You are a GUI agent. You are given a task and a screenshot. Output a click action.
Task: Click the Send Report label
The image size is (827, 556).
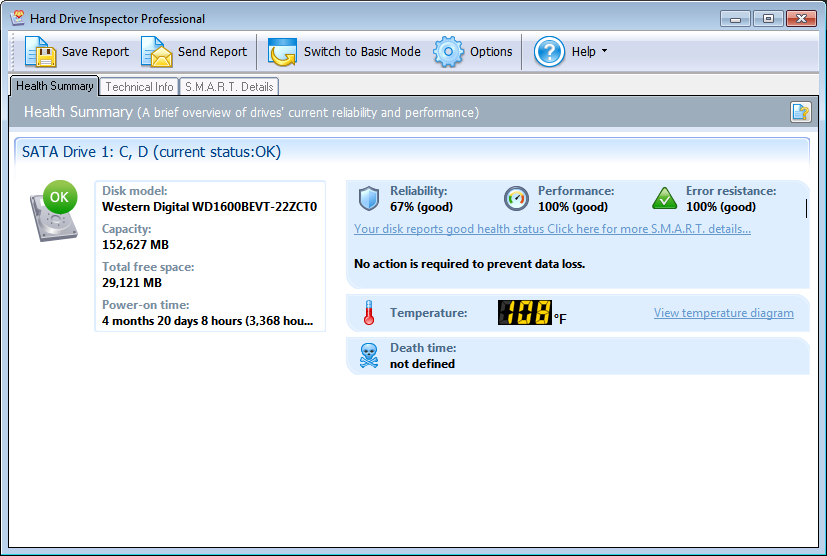[212, 52]
